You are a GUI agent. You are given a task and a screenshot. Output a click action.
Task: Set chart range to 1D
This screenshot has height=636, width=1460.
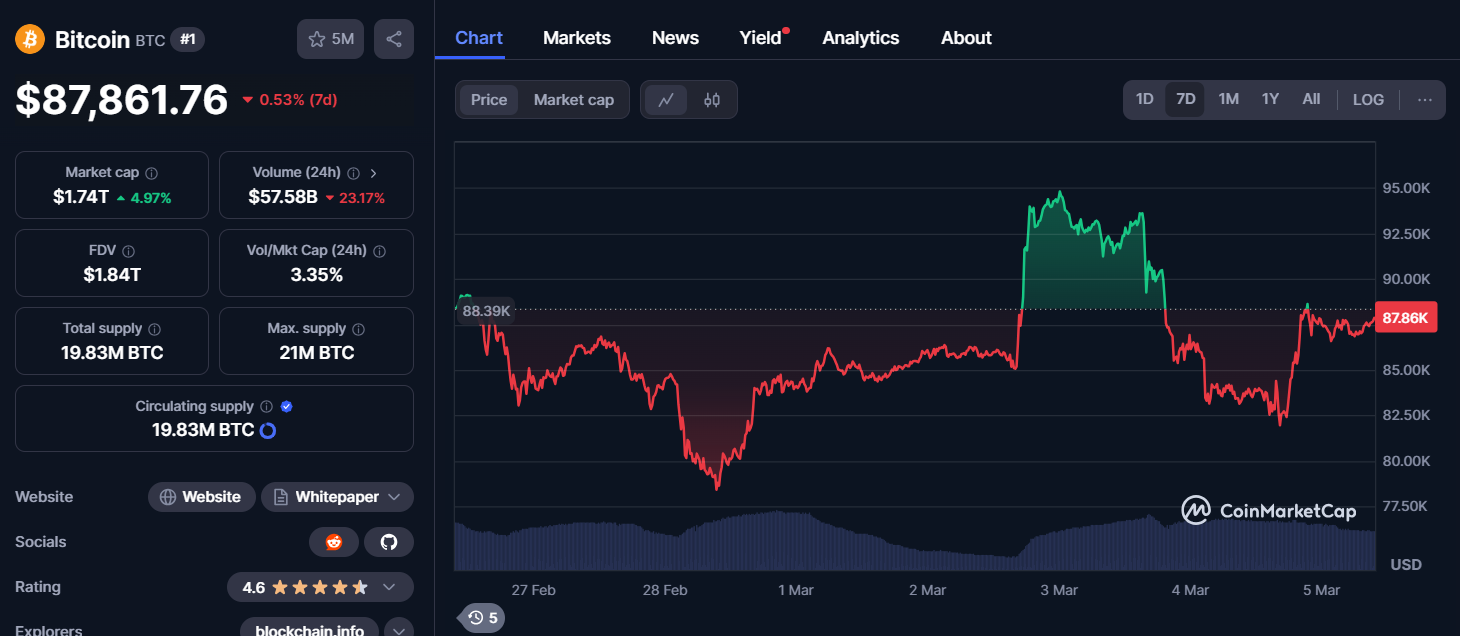click(x=1145, y=99)
